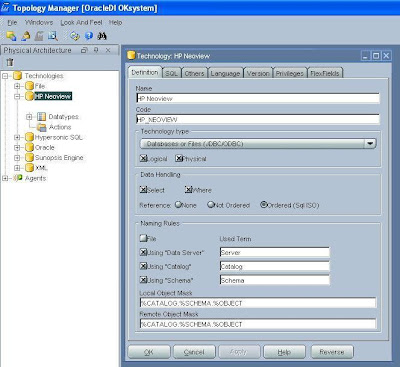
Task: Click the Datatypes table icon
Action: click(x=42, y=117)
